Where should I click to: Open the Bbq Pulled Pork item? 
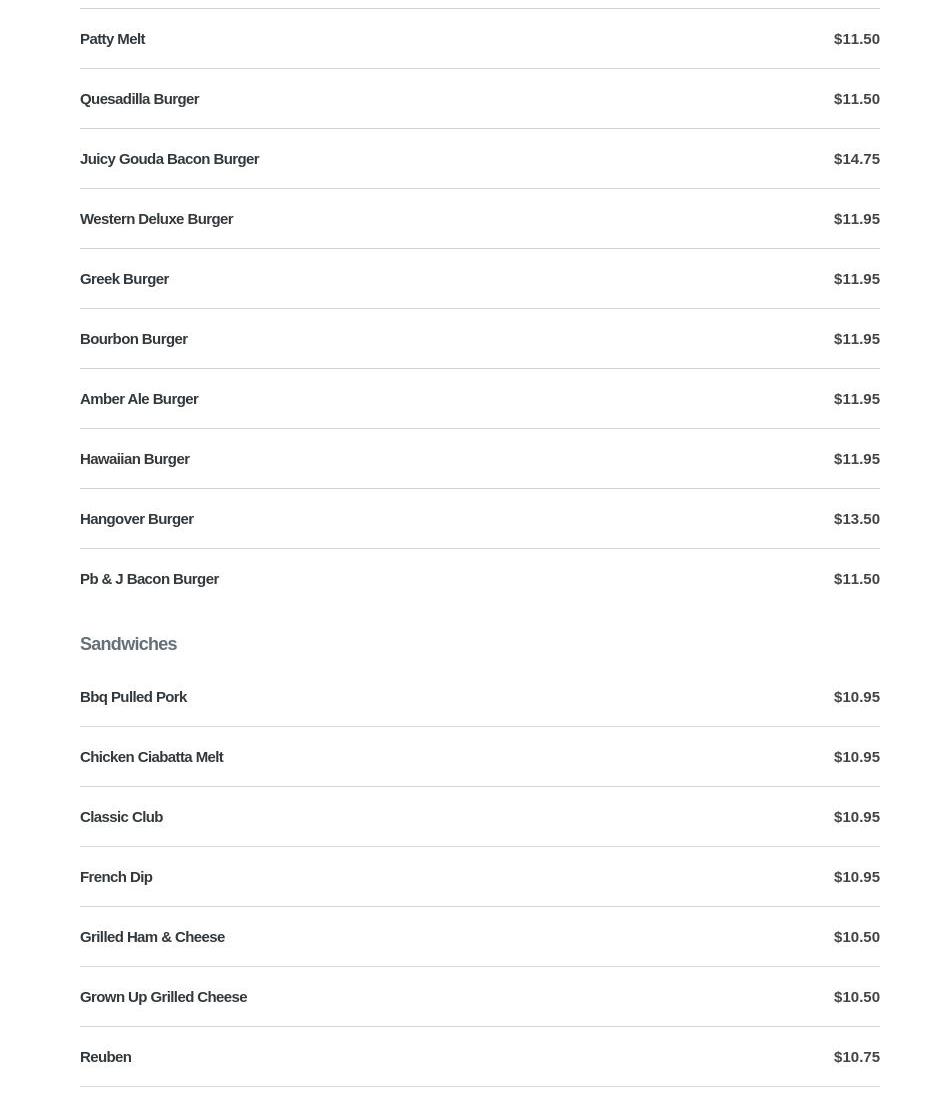click(x=133, y=697)
